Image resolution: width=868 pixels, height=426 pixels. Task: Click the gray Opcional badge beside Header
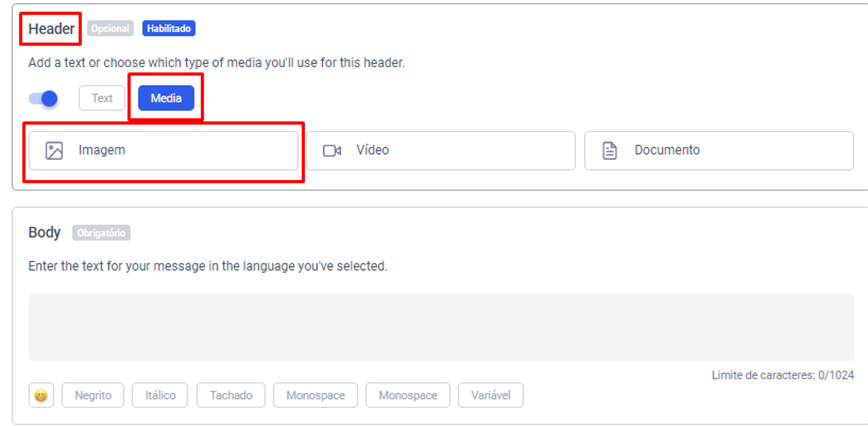pos(110,29)
